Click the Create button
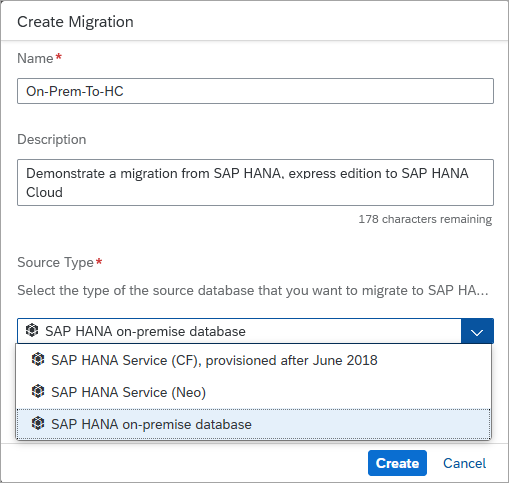509x483 pixels. pyautogui.click(x=397, y=463)
